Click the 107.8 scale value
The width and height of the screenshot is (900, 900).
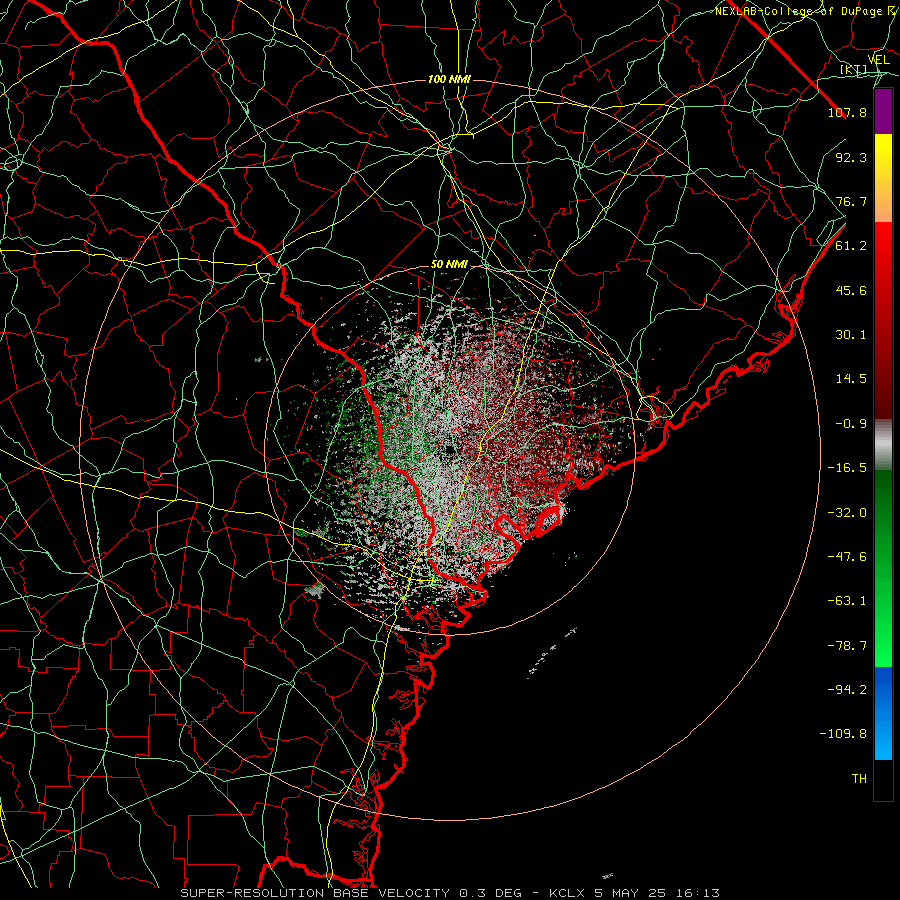pyautogui.click(x=847, y=112)
